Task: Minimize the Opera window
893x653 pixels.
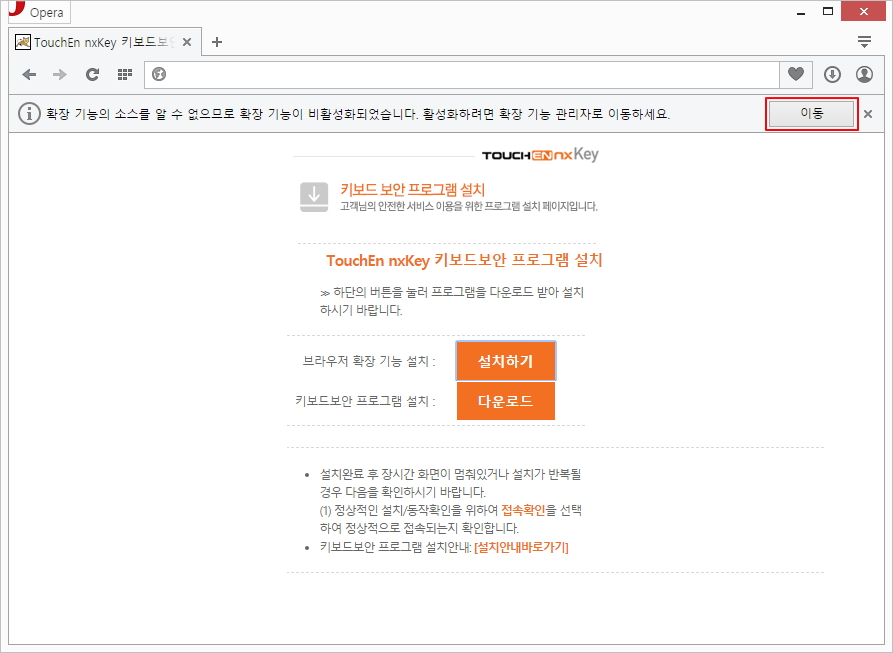Action: pos(801,12)
